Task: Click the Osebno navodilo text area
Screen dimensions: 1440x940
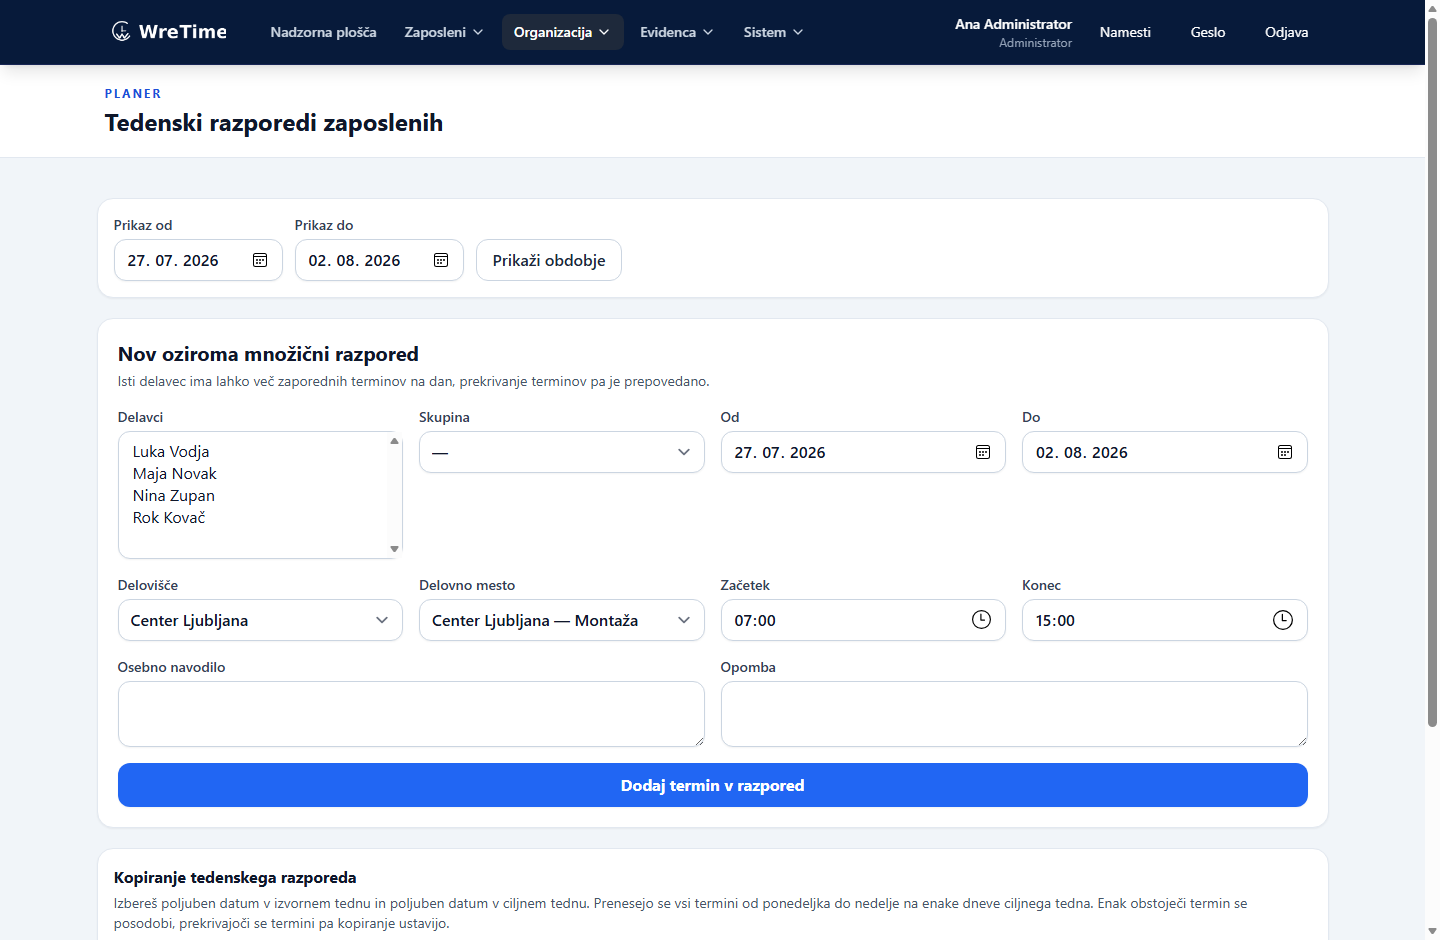Action: coord(411,714)
